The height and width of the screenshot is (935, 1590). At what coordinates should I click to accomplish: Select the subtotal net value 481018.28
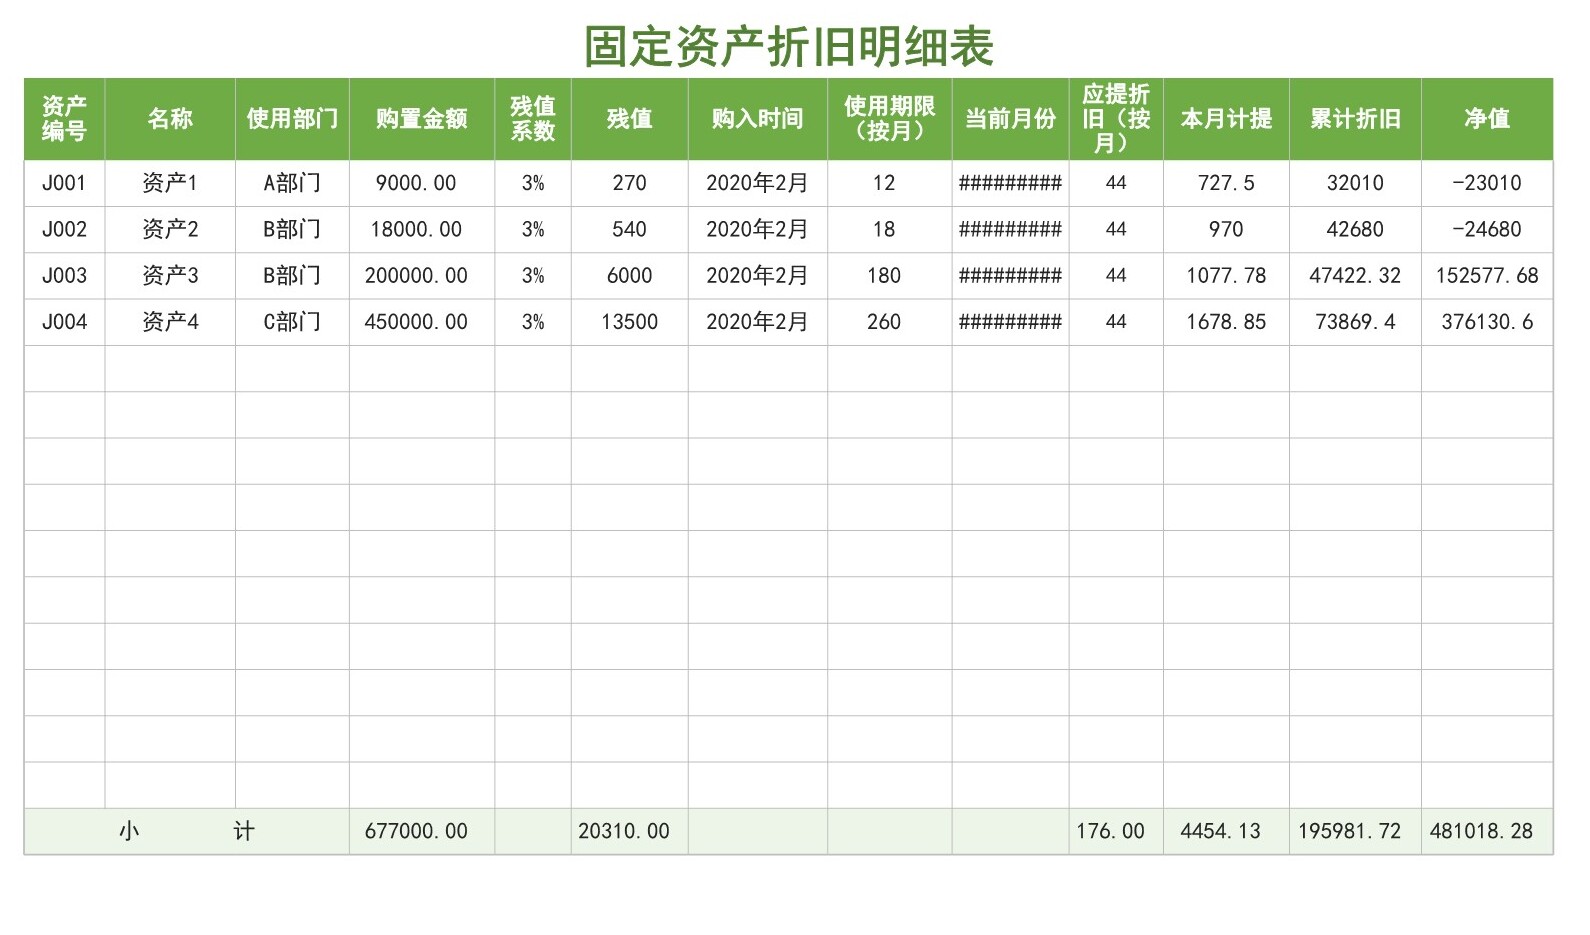coord(1481,831)
